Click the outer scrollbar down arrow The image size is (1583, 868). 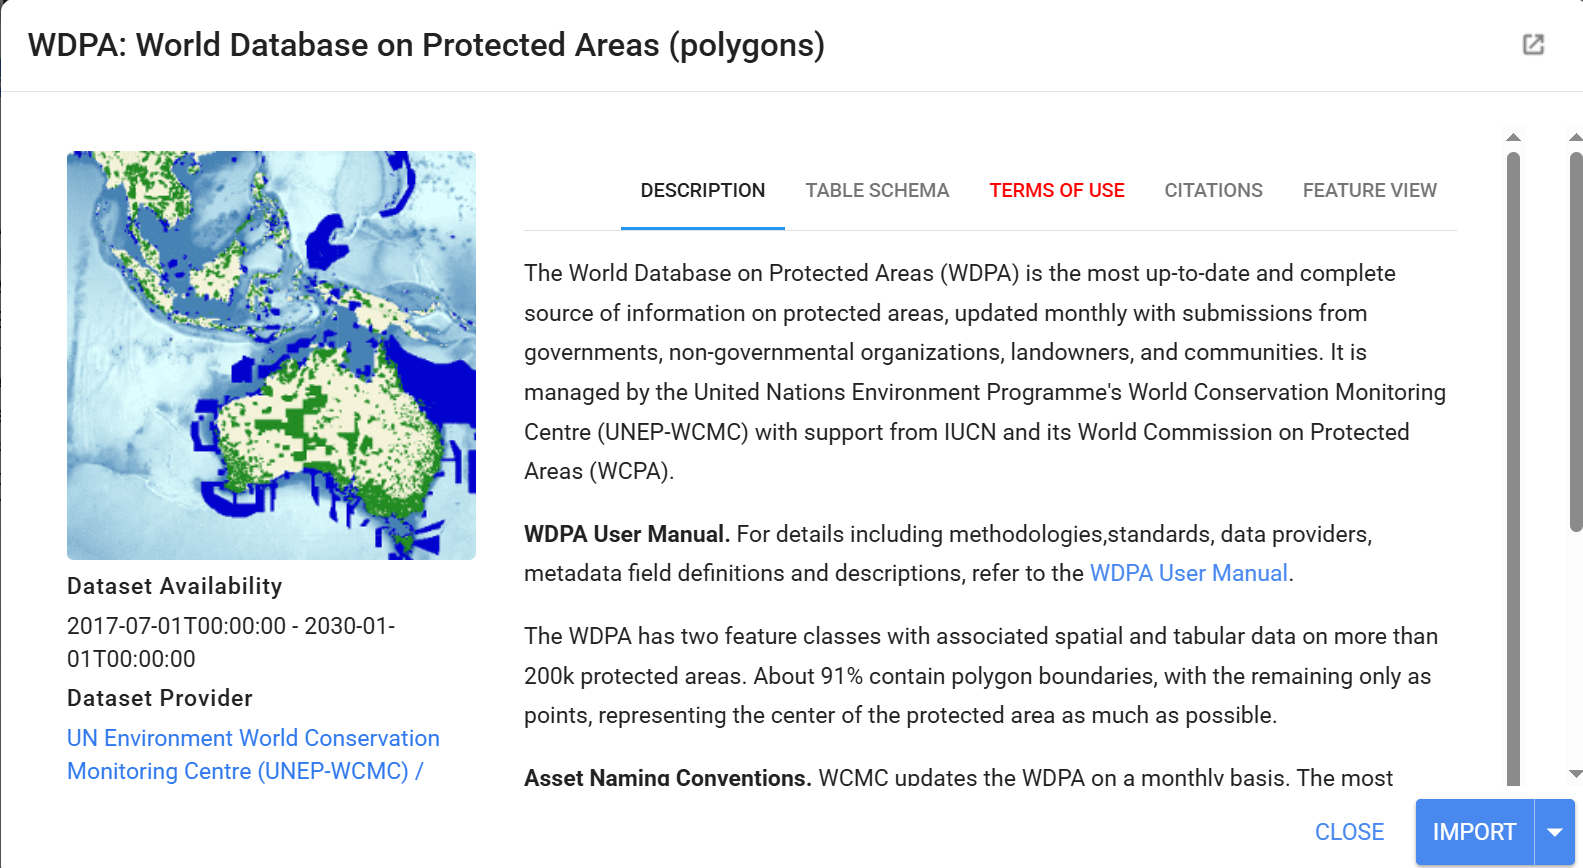[x=1576, y=773]
